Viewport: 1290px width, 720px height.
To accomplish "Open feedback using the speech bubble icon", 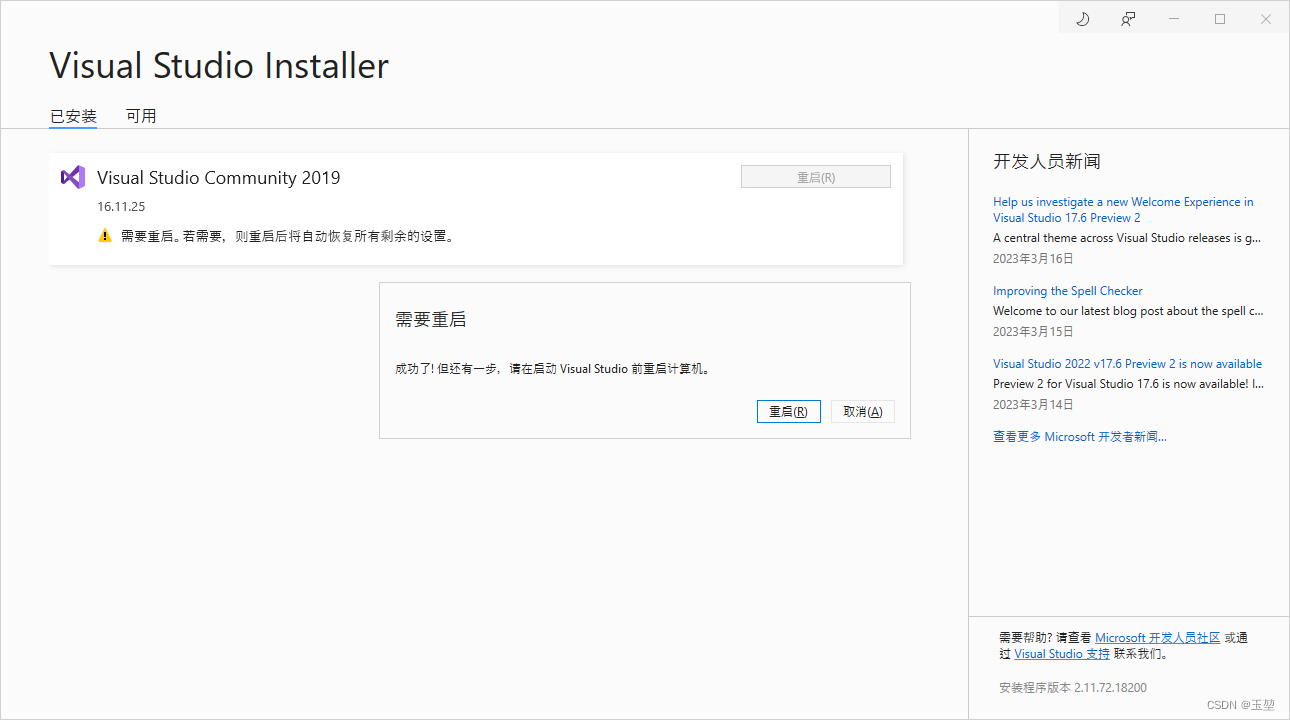I will pos(1128,18).
